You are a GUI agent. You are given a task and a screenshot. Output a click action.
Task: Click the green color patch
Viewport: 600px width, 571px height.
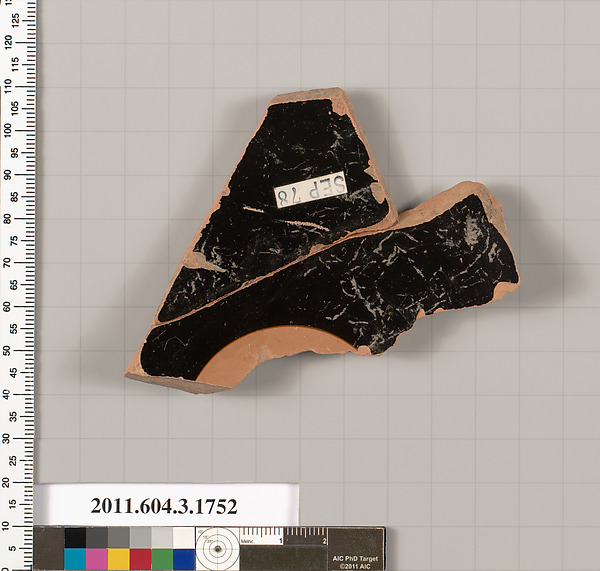click(162, 559)
